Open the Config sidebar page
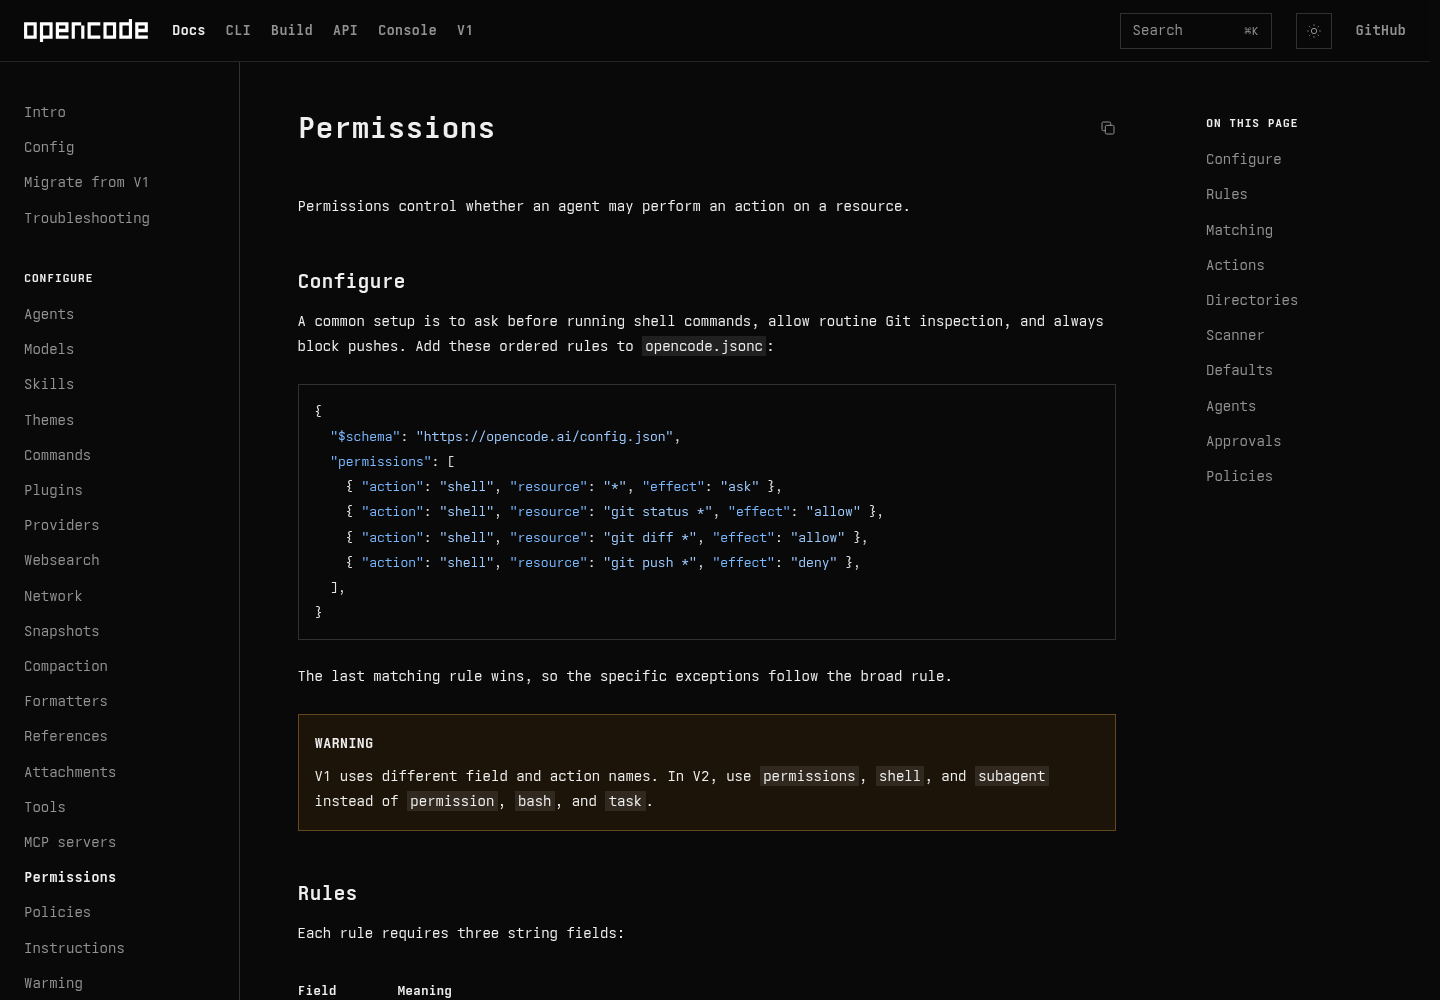The height and width of the screenshot is (1000, 1440). tap(49, 147)
